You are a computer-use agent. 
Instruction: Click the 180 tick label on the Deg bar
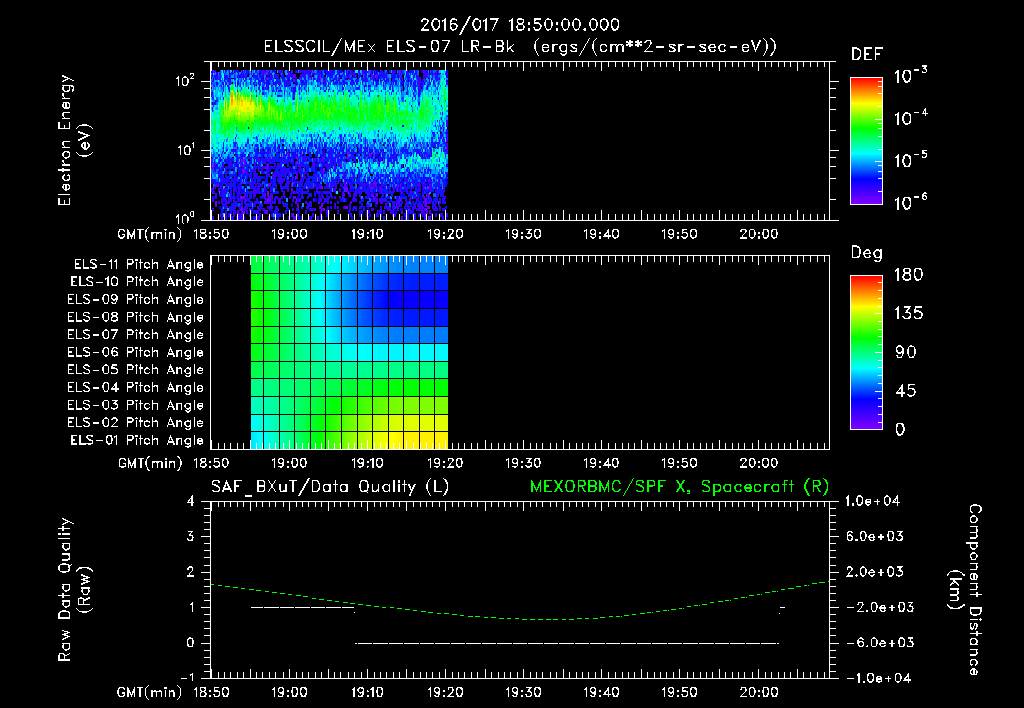coord(908,275)
